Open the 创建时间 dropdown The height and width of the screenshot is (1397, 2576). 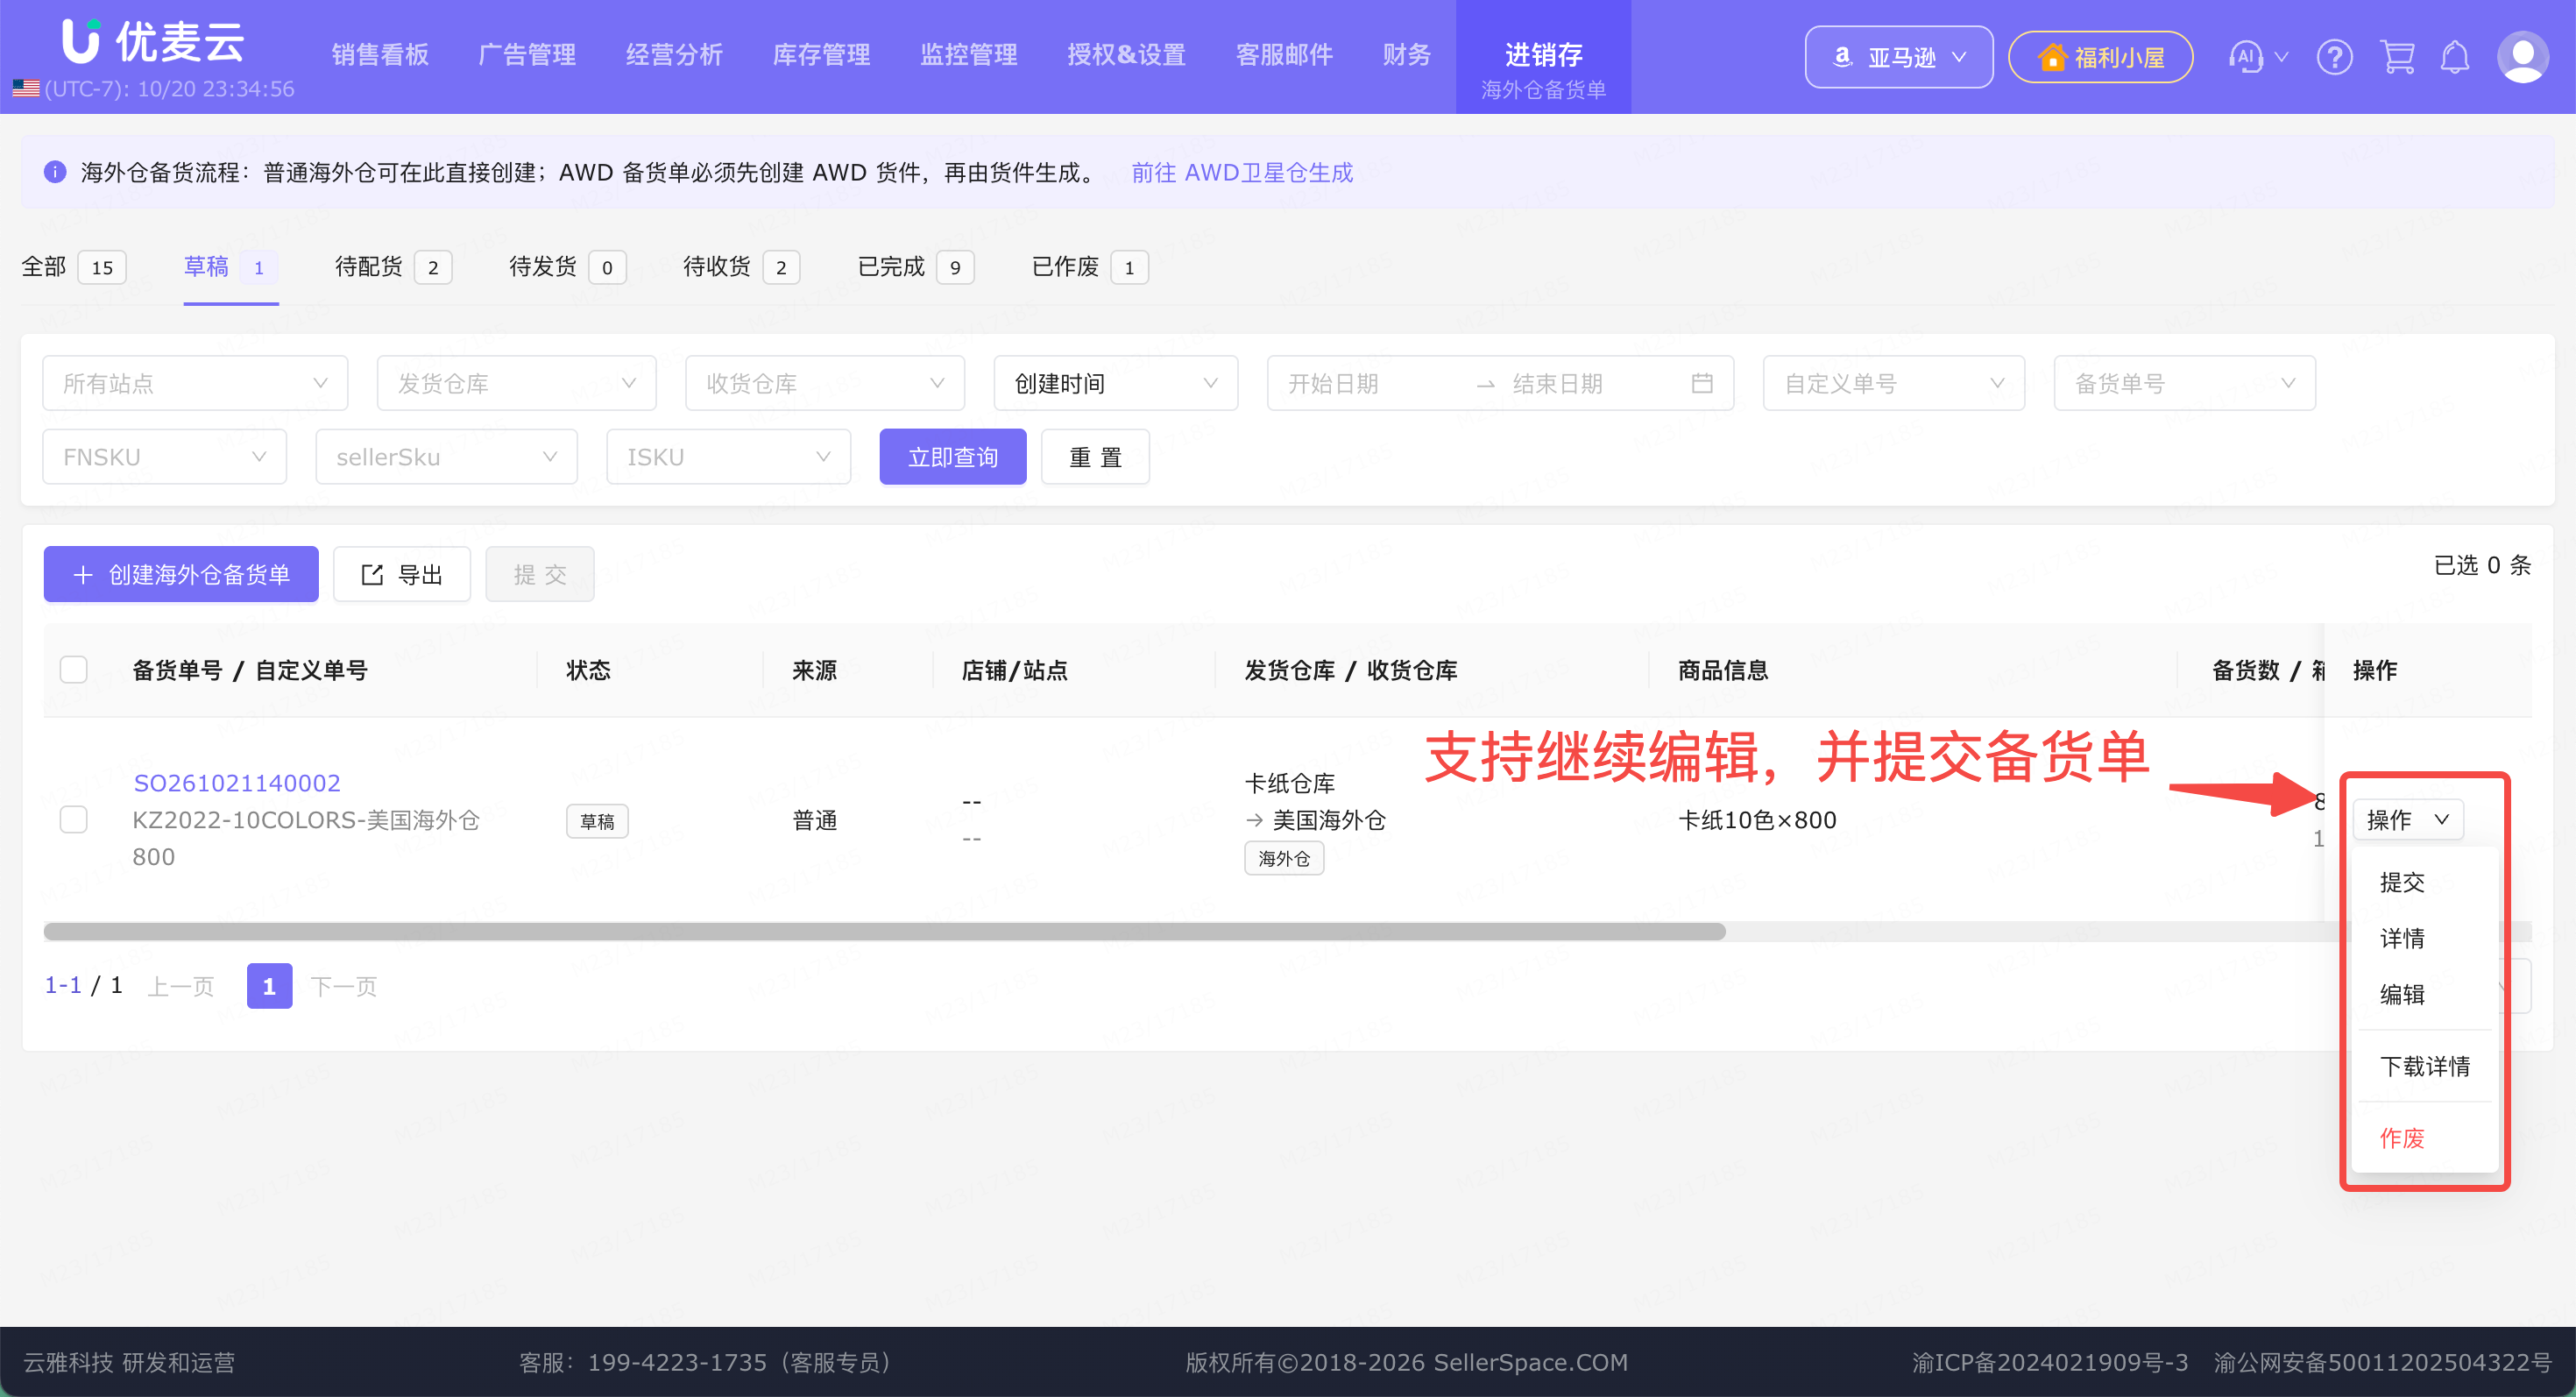coord(1116,383)
